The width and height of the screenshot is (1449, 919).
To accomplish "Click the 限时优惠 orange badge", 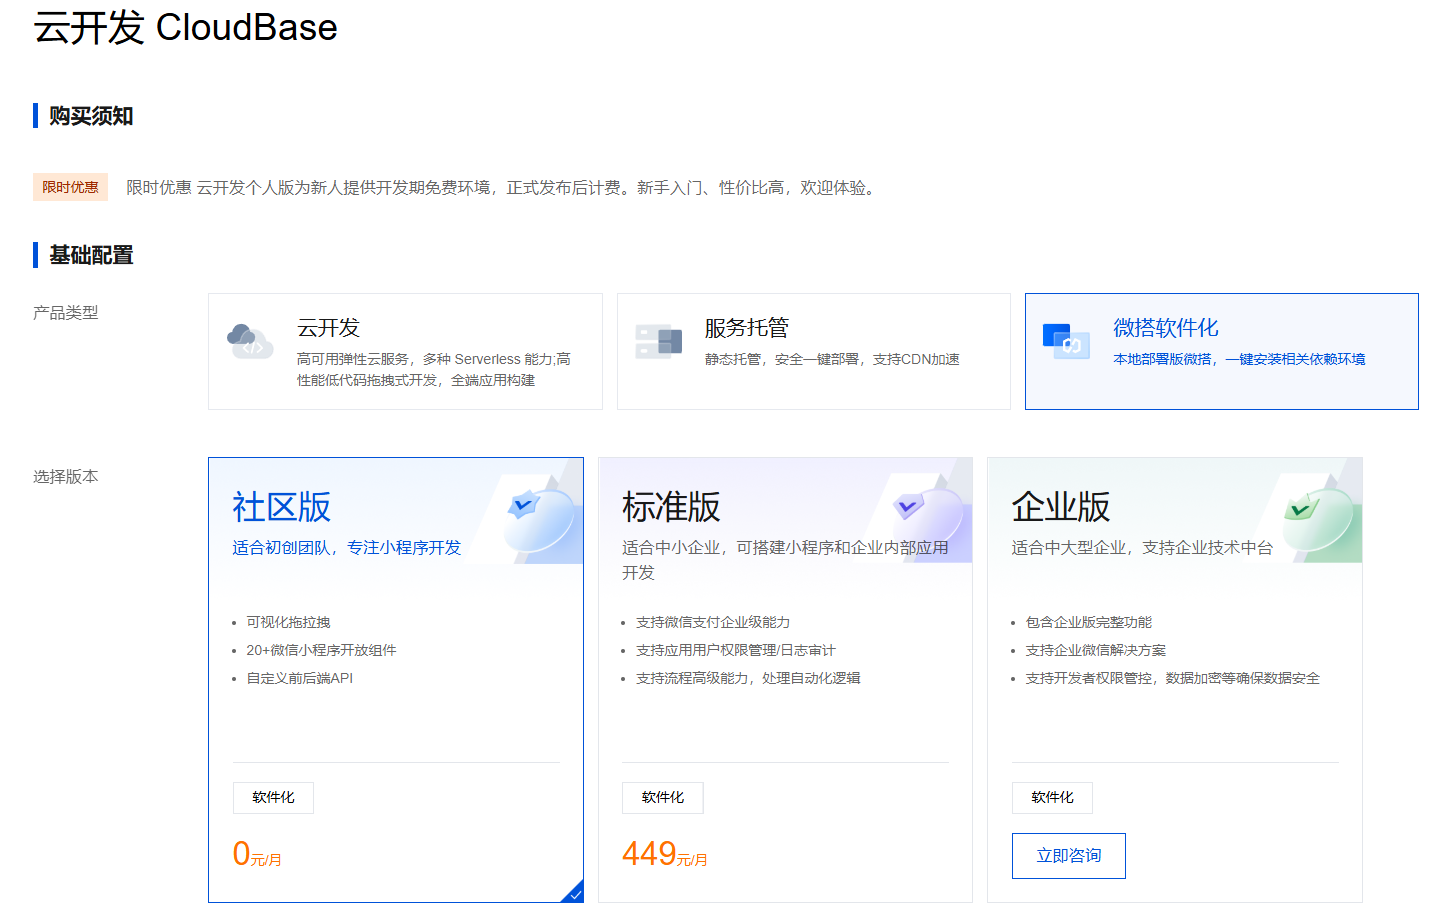I will [70, 187].
